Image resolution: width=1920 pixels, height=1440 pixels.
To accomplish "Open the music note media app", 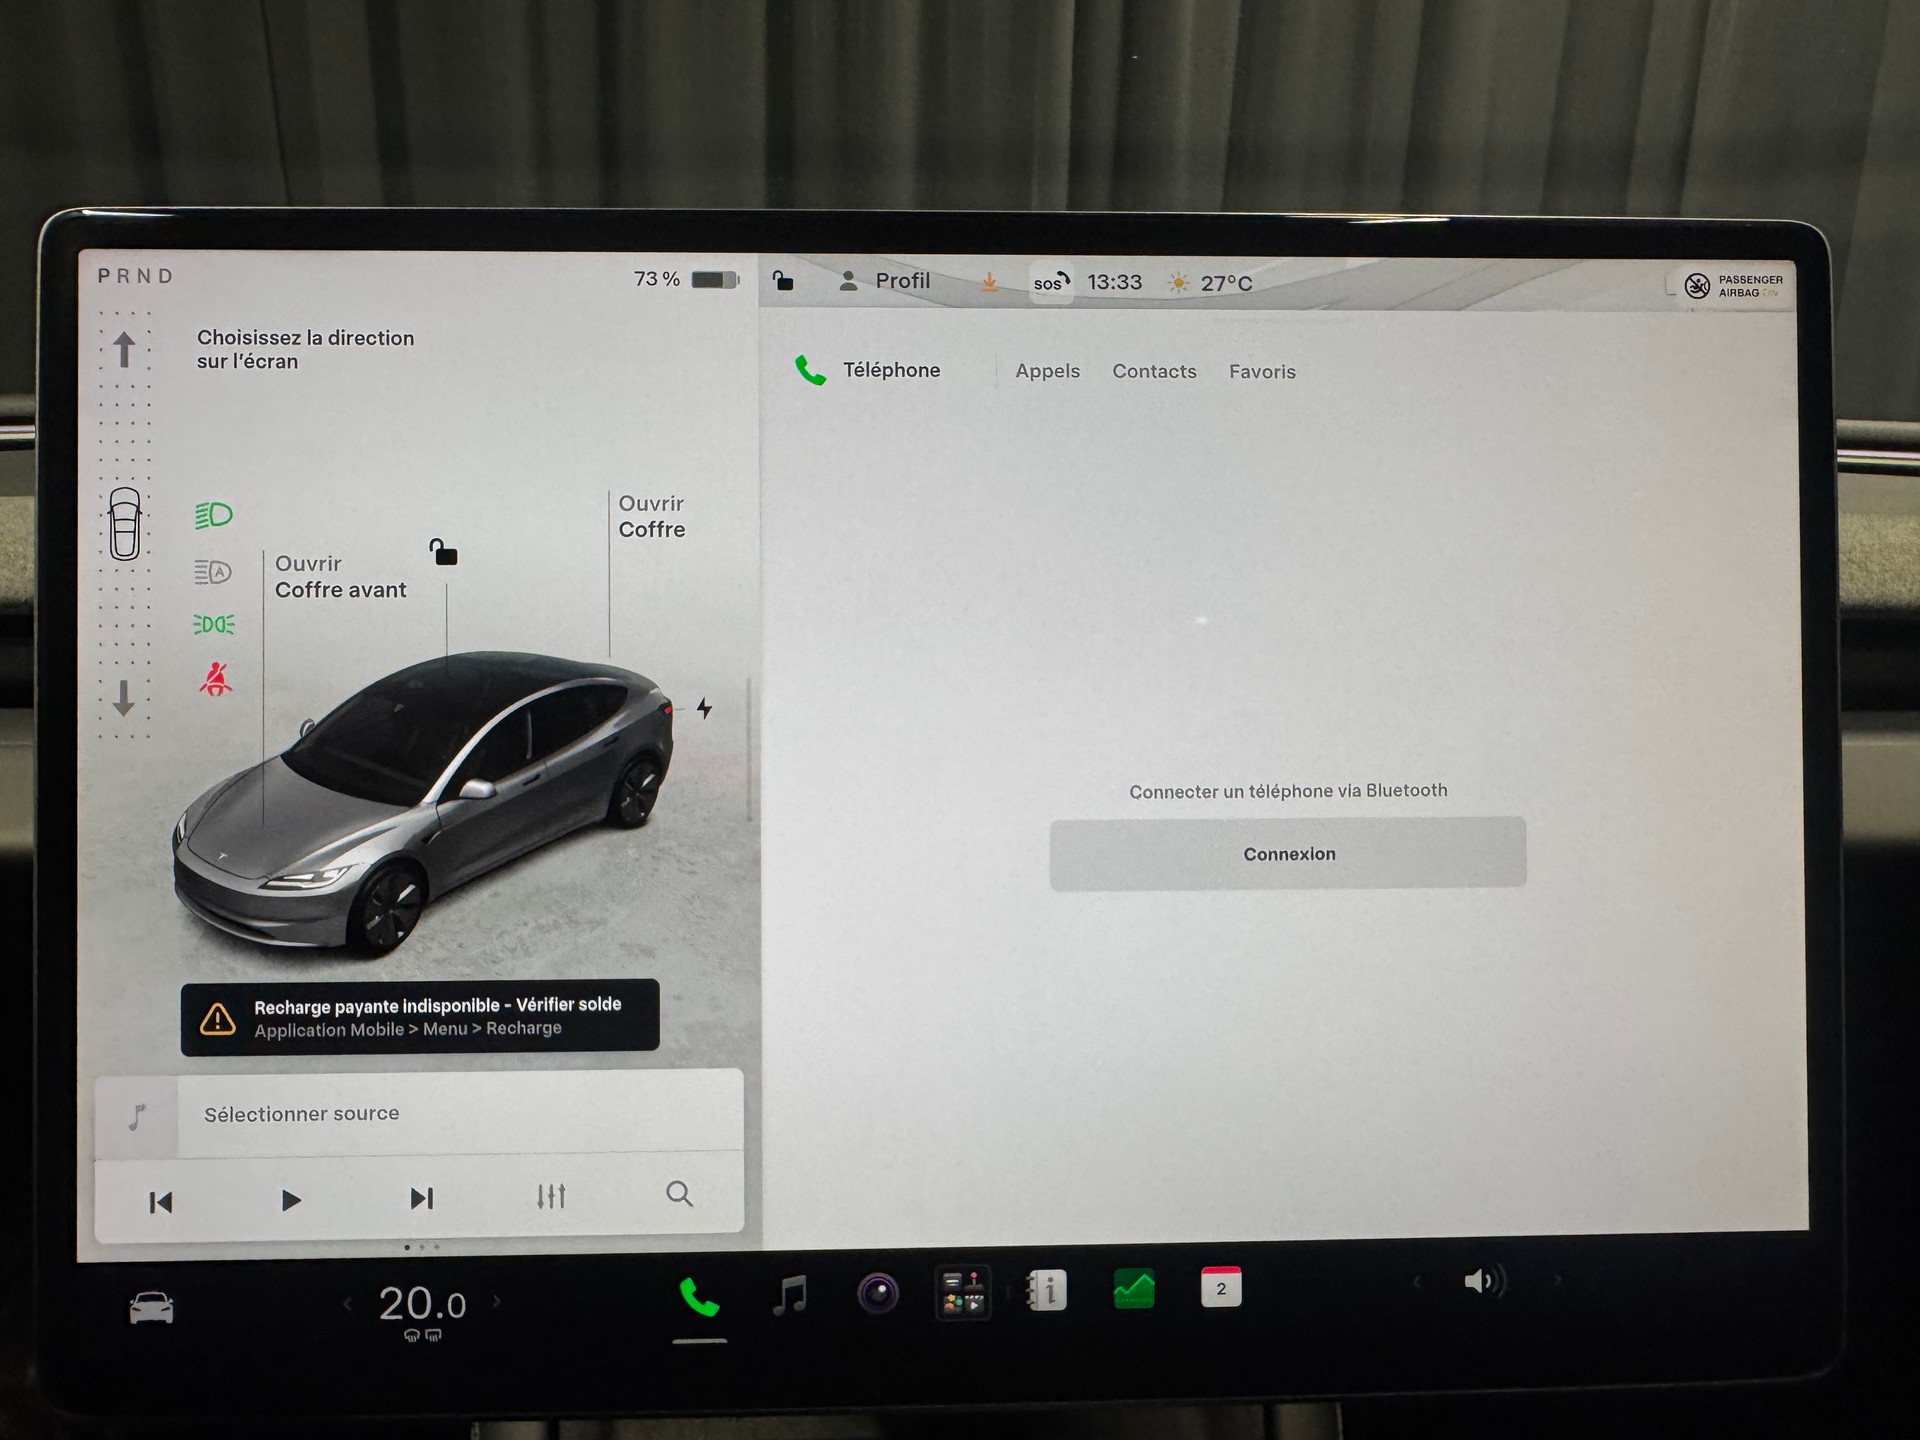I will [790, 1295].
